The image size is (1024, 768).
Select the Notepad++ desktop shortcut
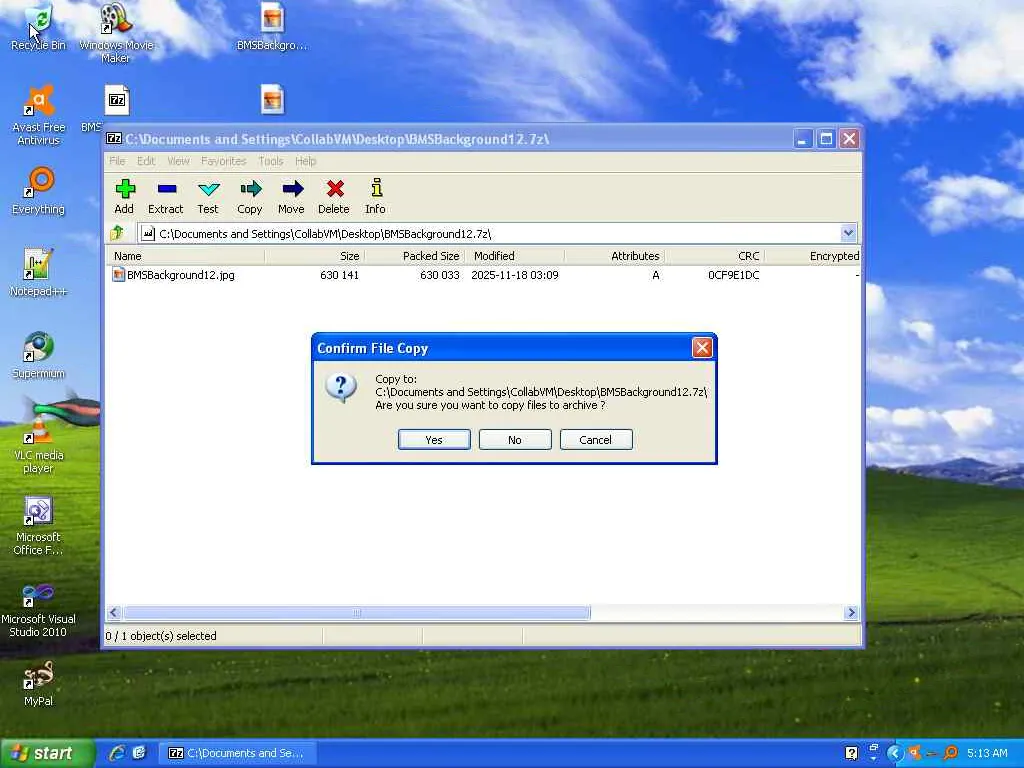click(39, 273)
